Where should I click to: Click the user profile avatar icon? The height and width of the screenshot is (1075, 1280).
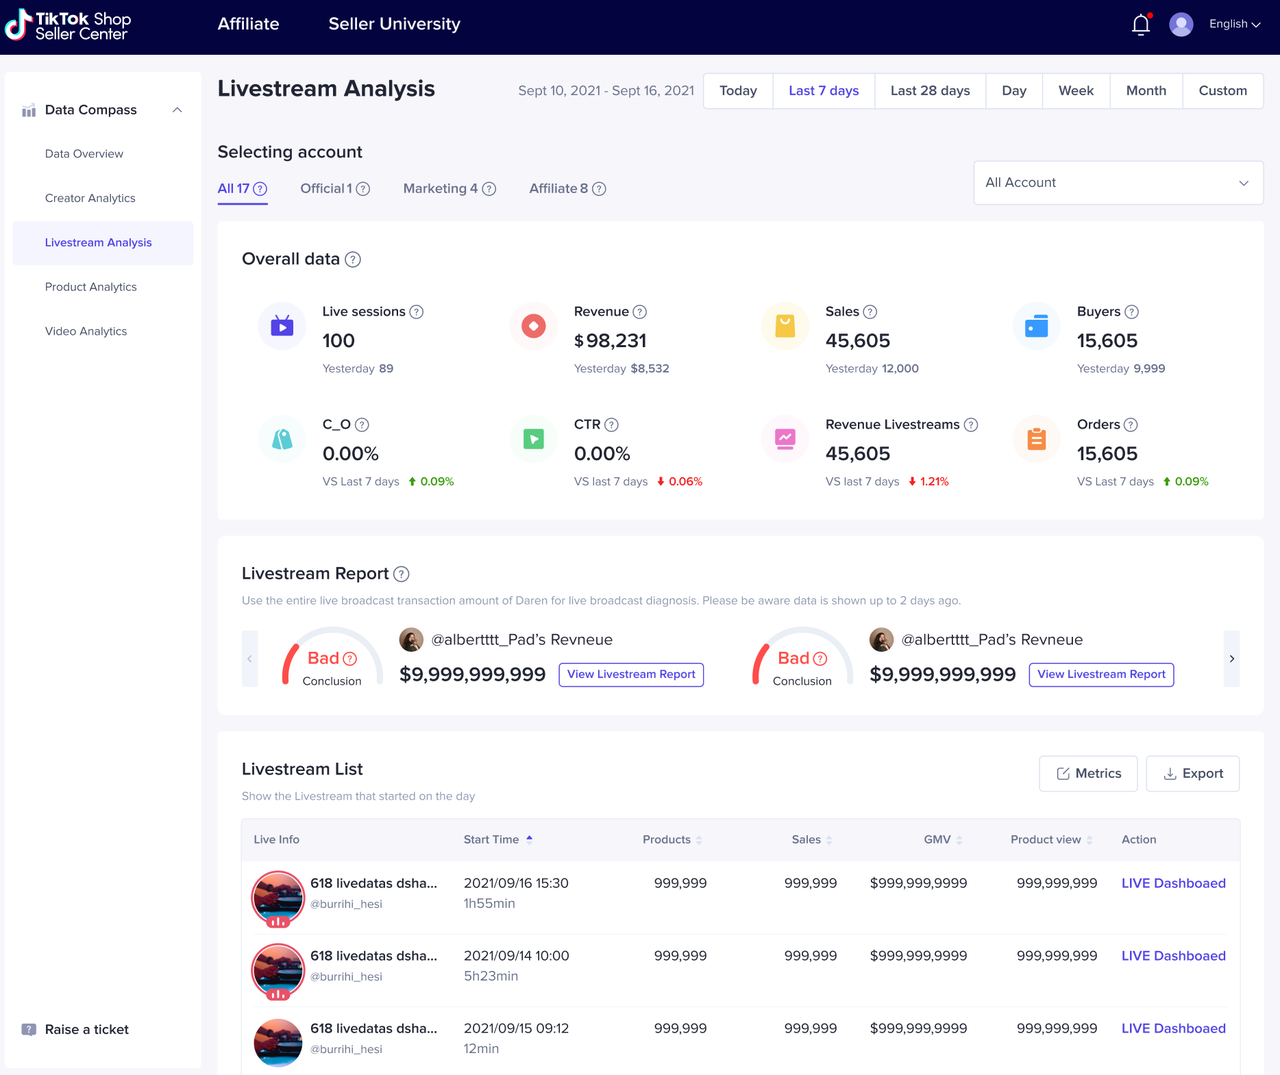coord(1181,25)
